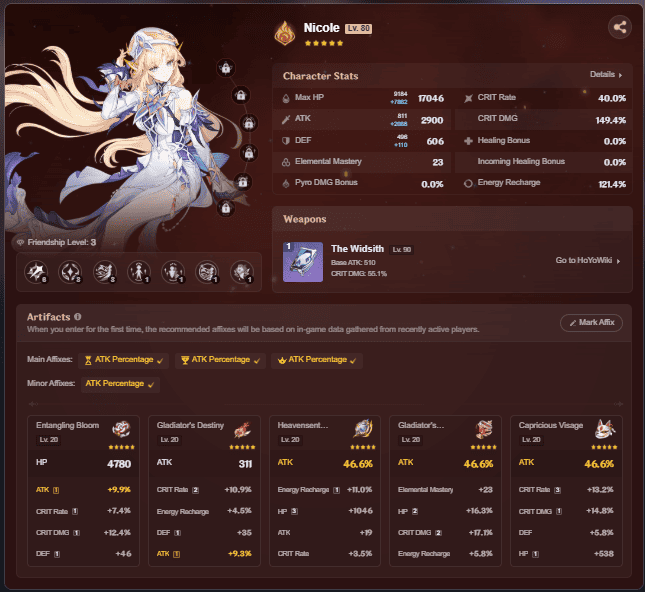
Task: Click the weapon Lv. 90 badge
Action: (x=401, y=250)
